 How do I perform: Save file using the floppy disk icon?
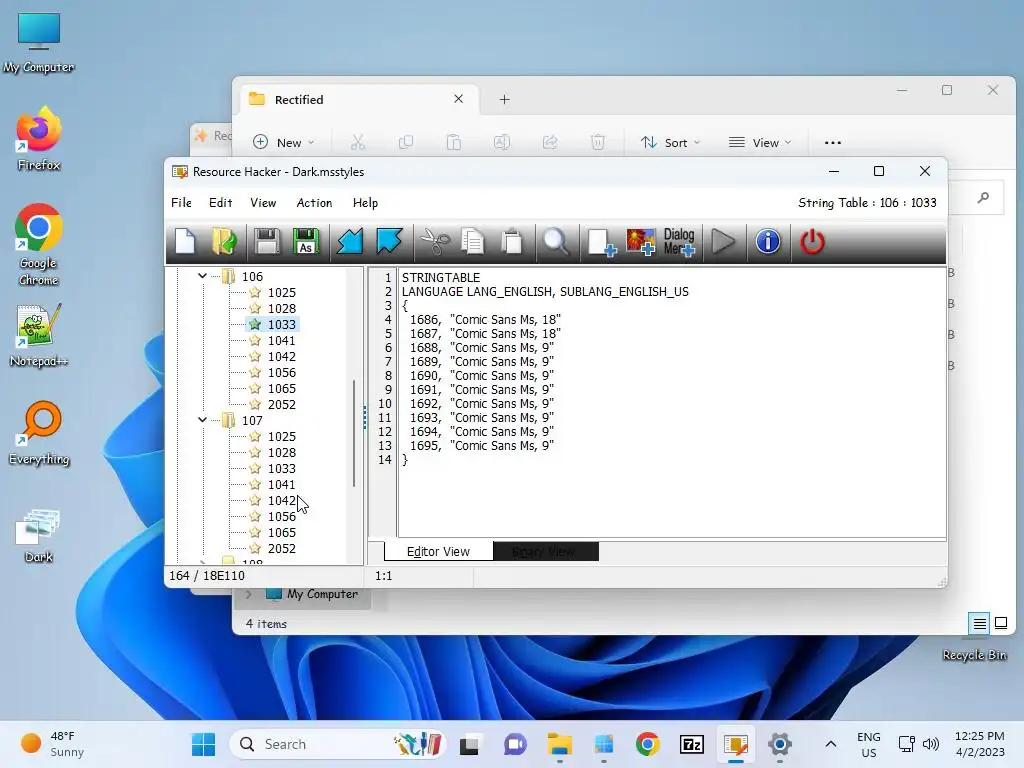click(266, 242)
